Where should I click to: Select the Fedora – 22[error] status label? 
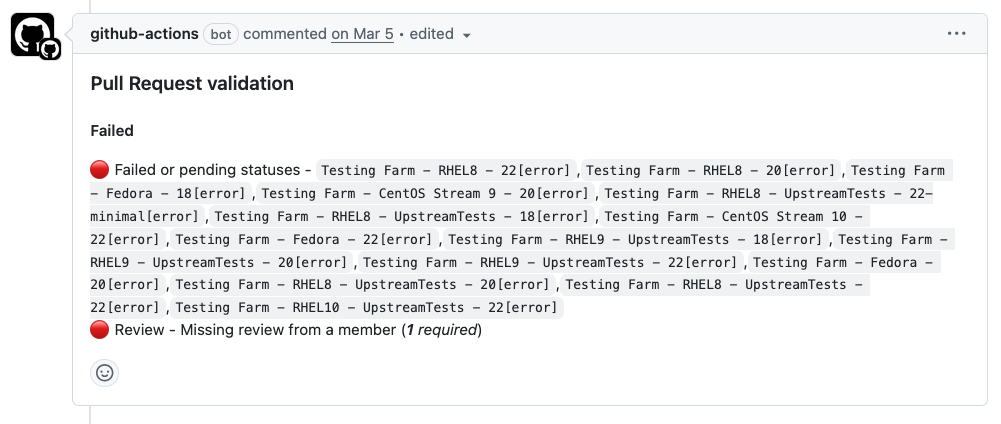coord(306,240)
